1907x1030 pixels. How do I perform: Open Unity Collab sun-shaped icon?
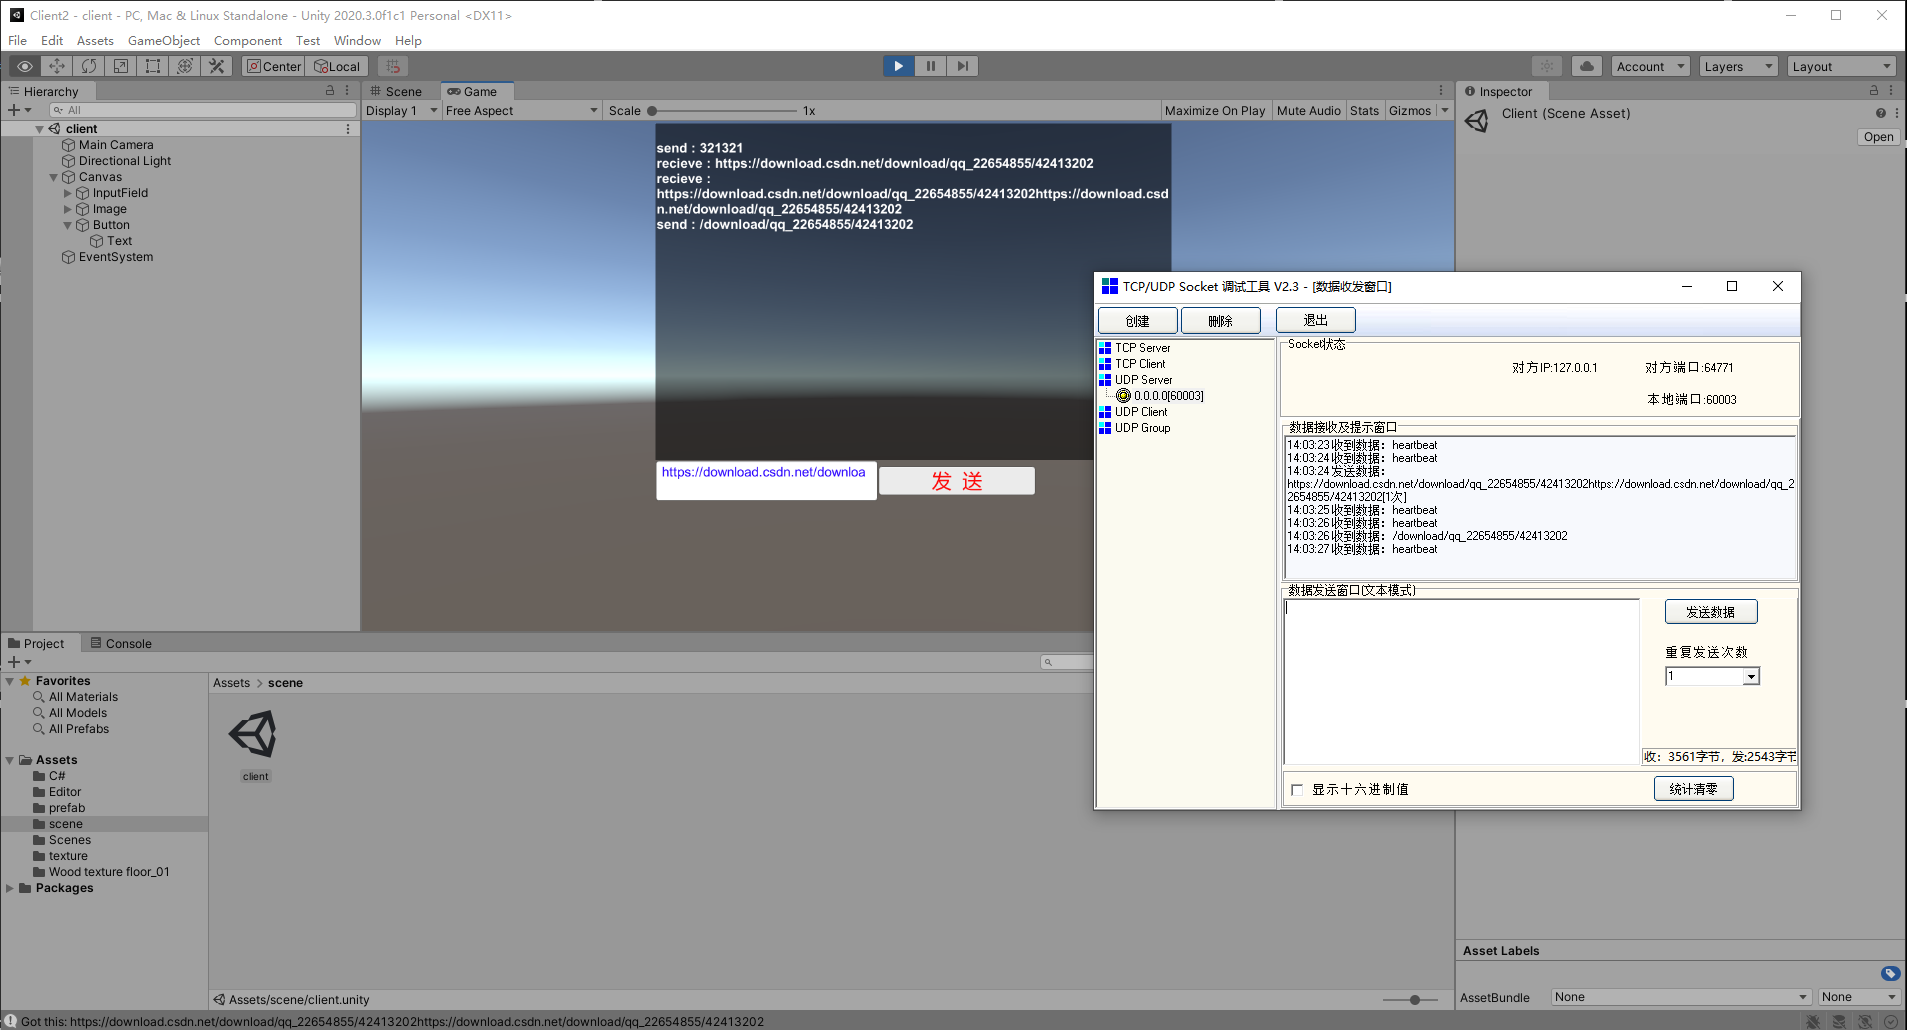click(x=1547, y=66)
